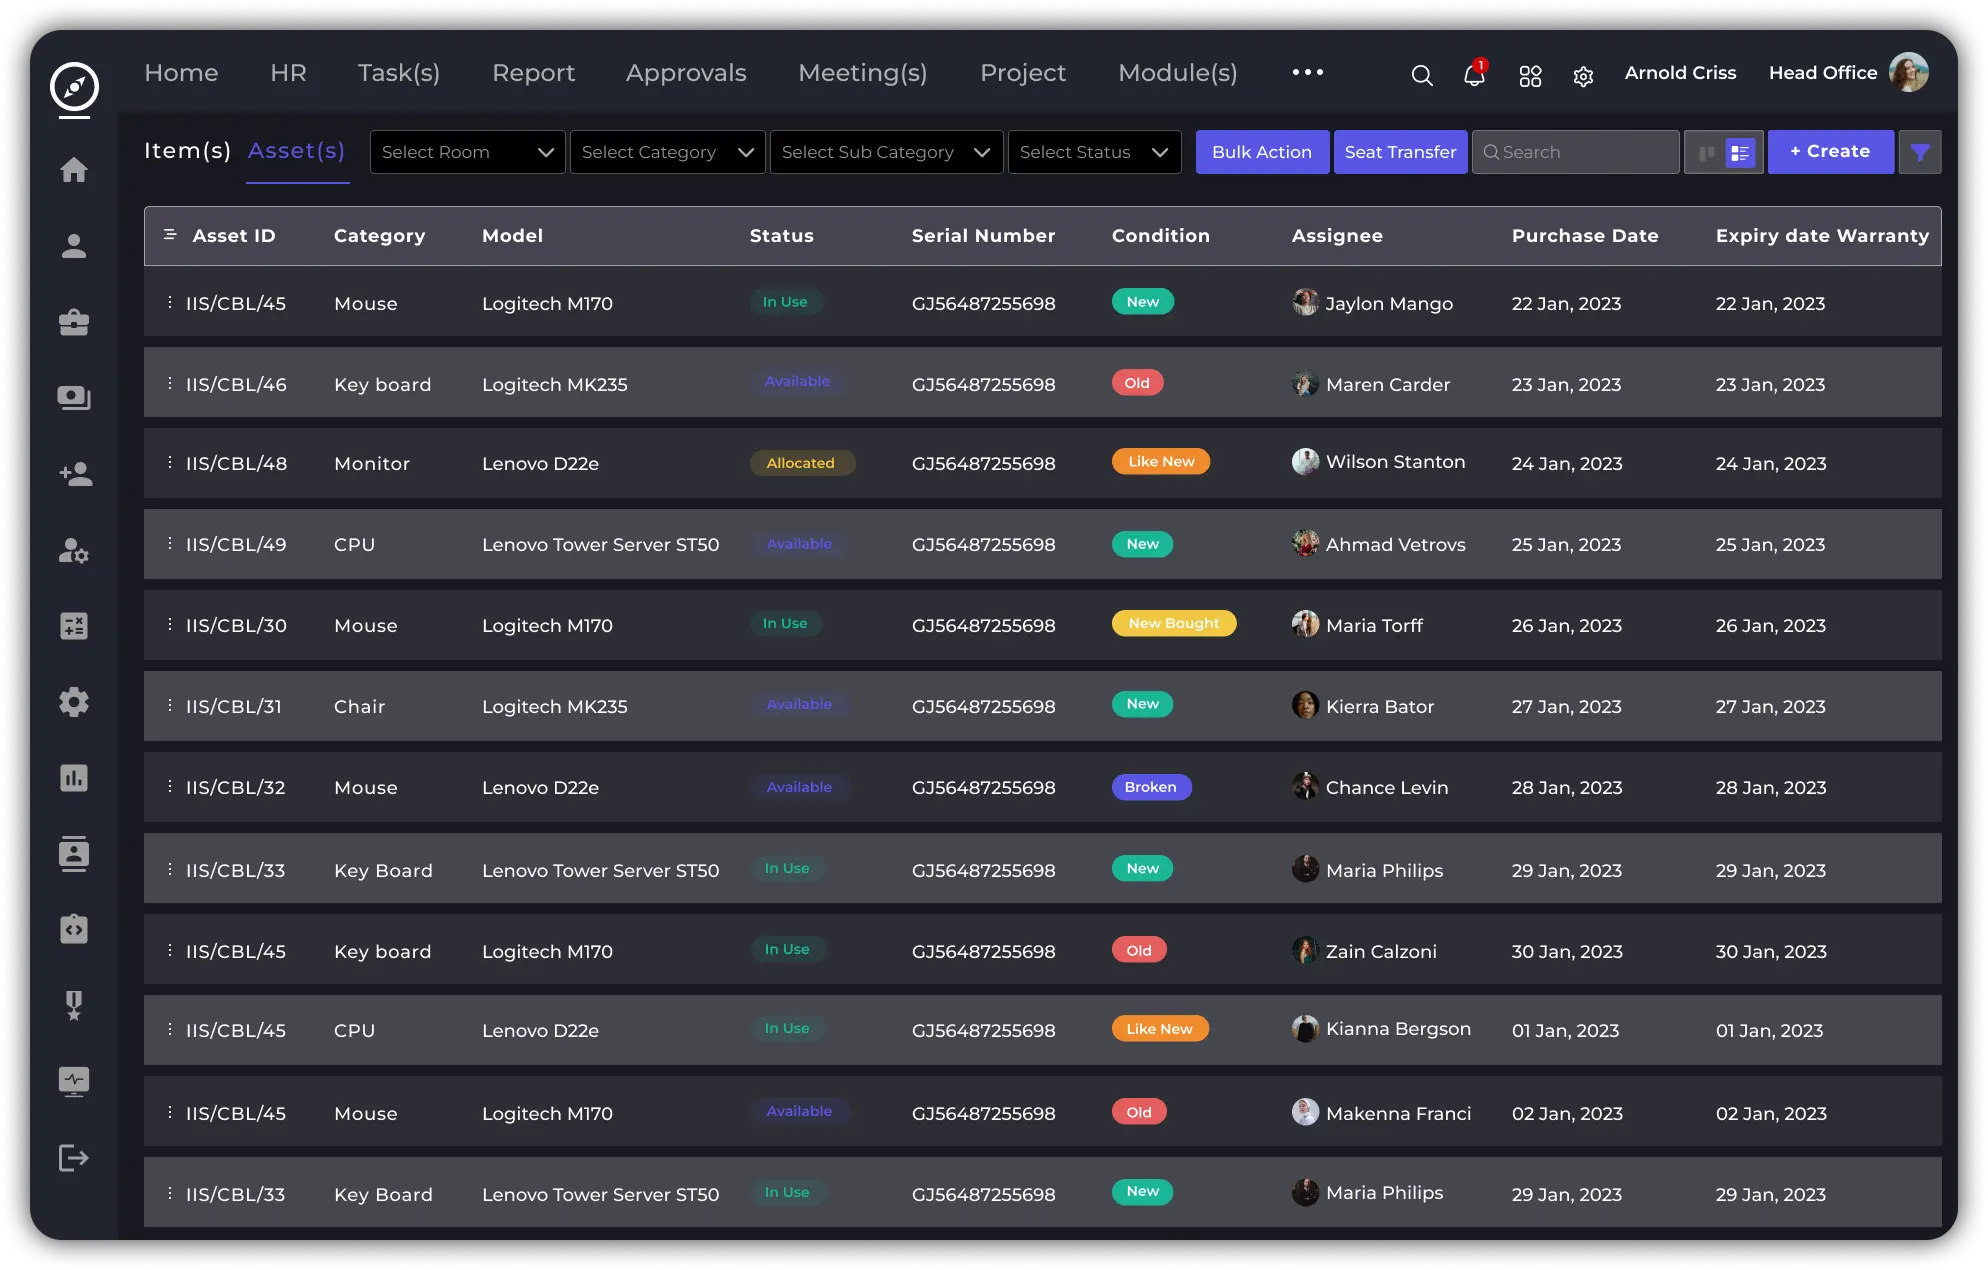
Task: Open the sidebar briefcase icon
Action: [x=74, y=322]
